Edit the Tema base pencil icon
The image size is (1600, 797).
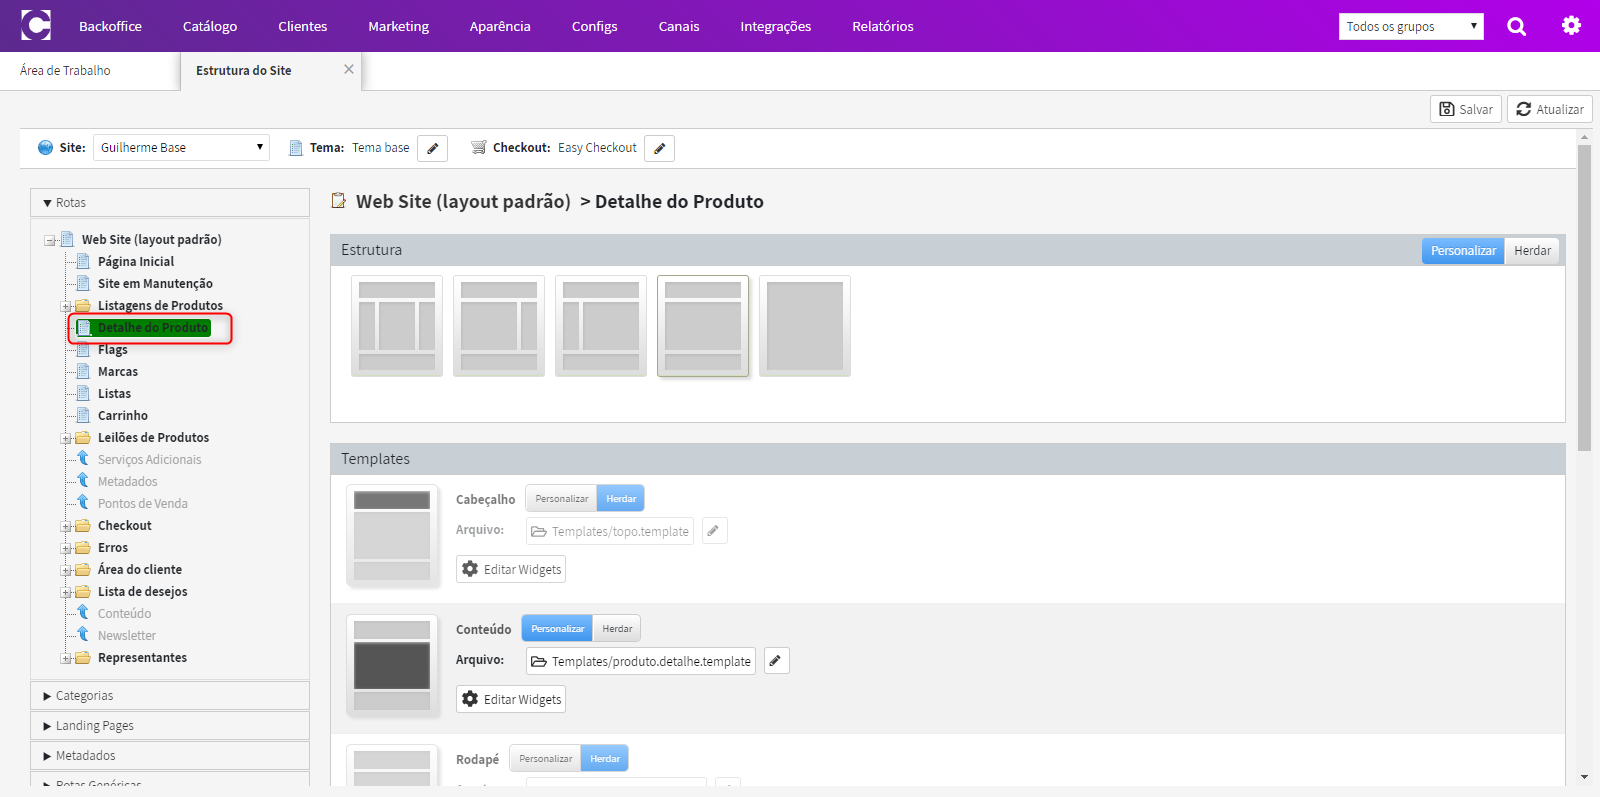click(432, 148)
